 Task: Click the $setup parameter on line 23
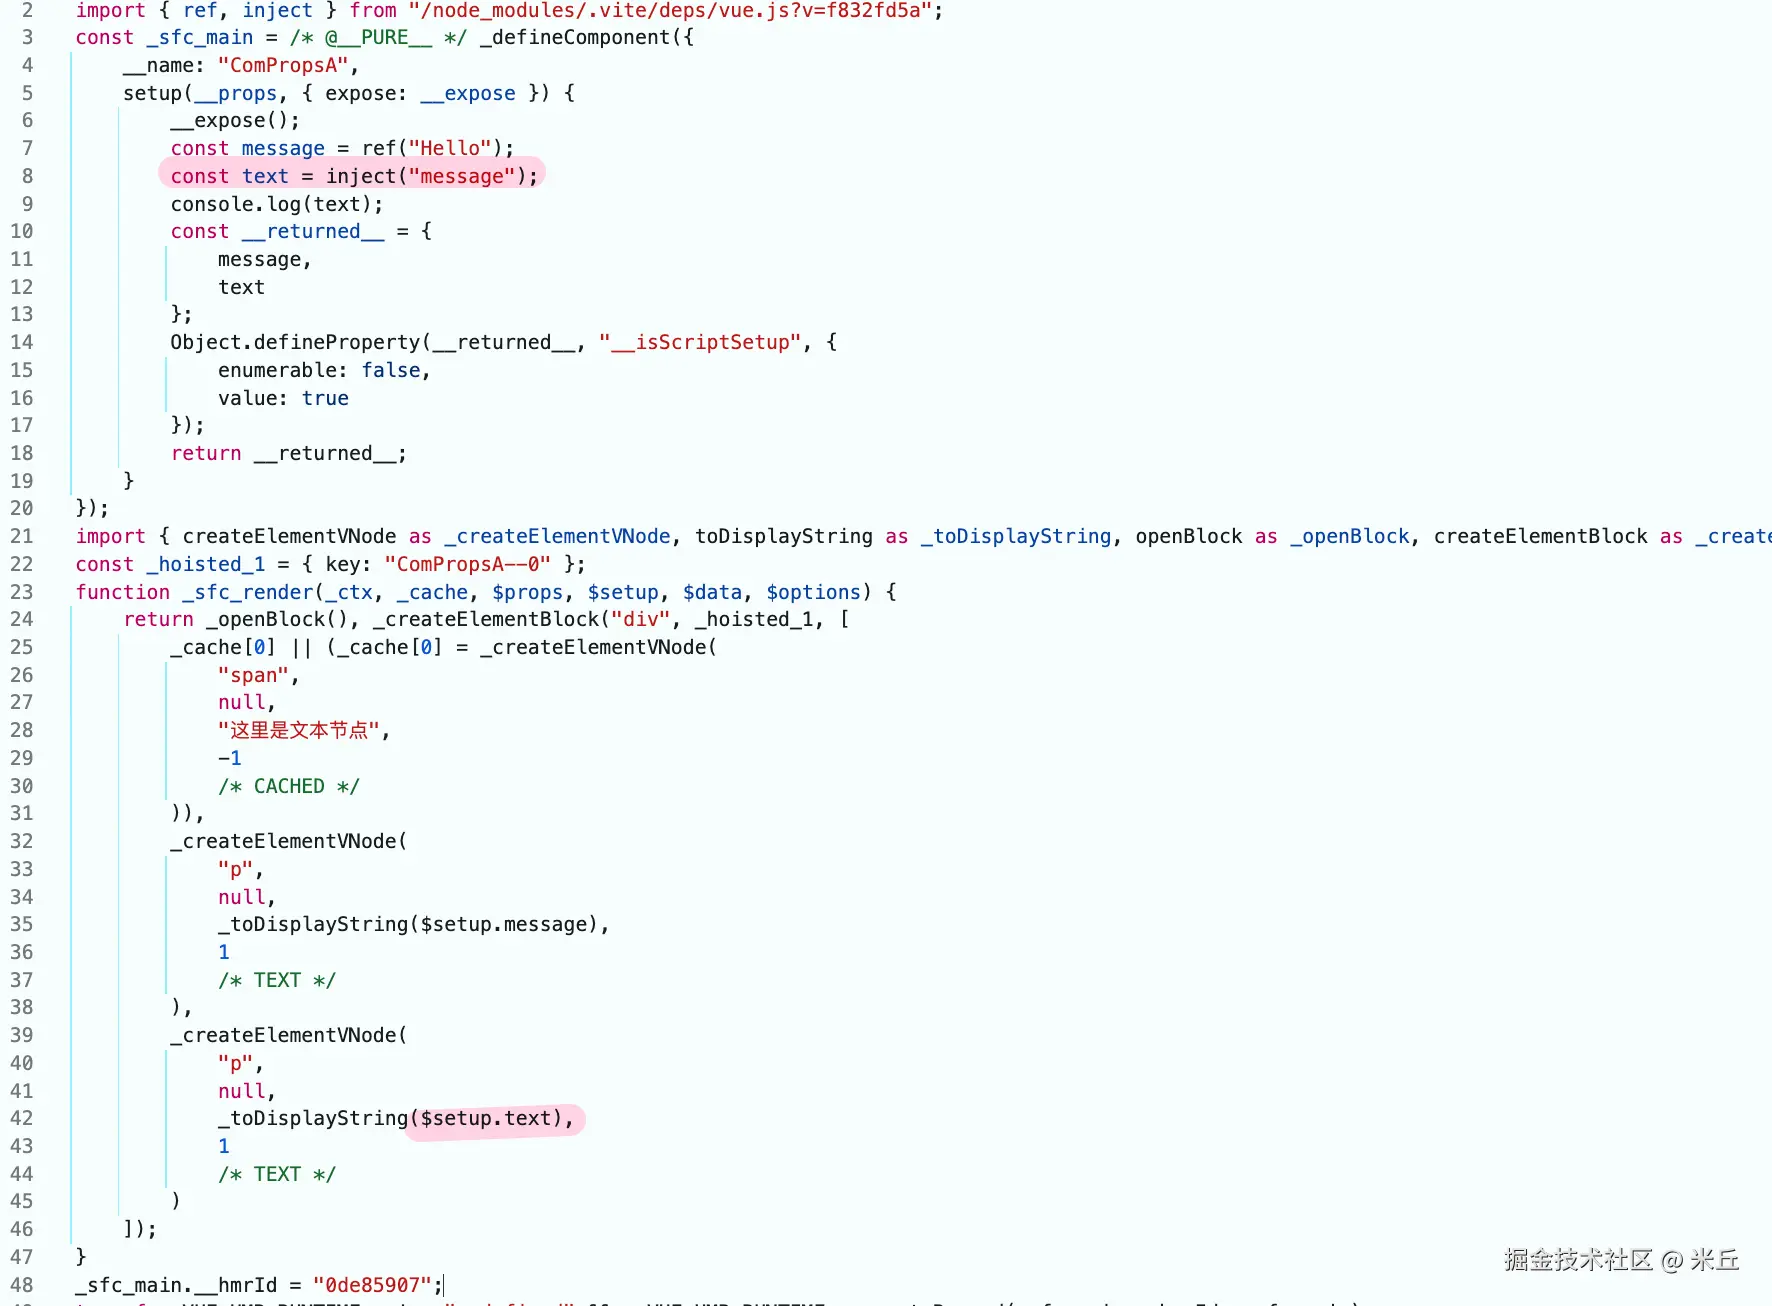click(623, 592)
